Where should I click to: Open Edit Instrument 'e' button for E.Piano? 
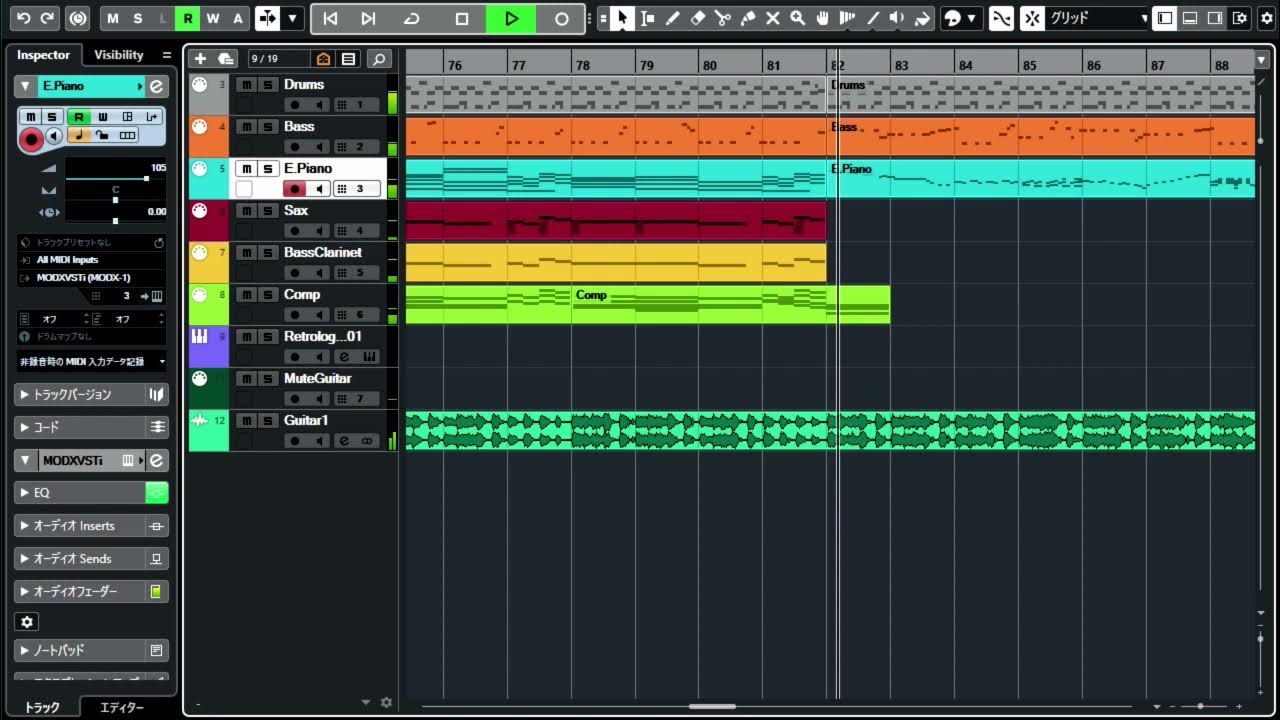(156, 86)
